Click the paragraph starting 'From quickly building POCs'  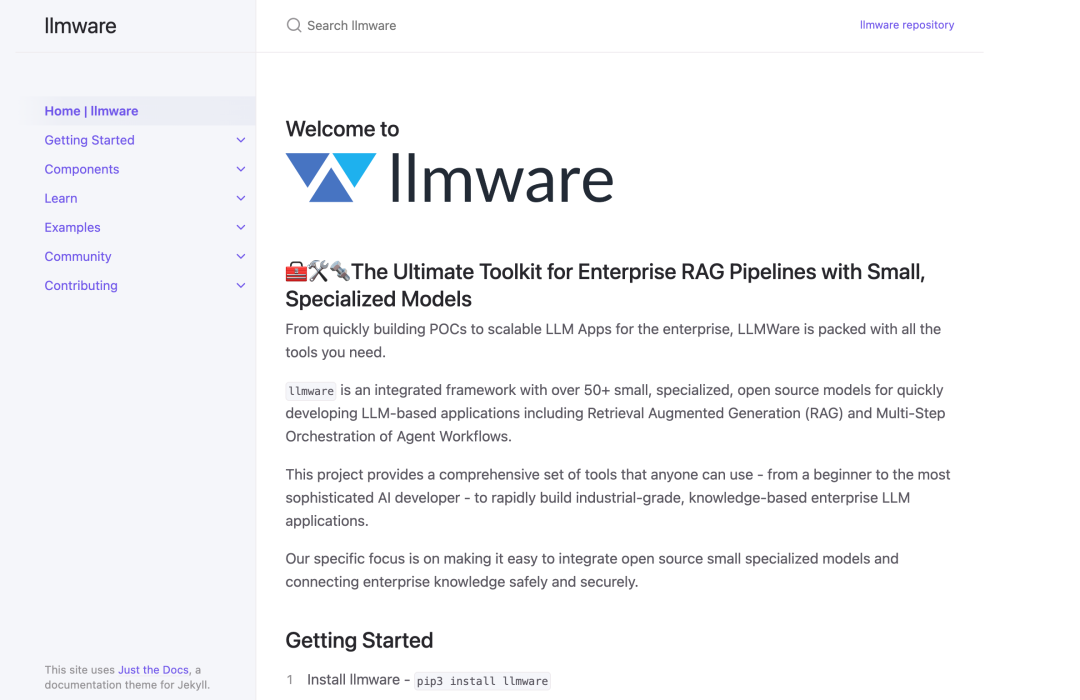613,340
